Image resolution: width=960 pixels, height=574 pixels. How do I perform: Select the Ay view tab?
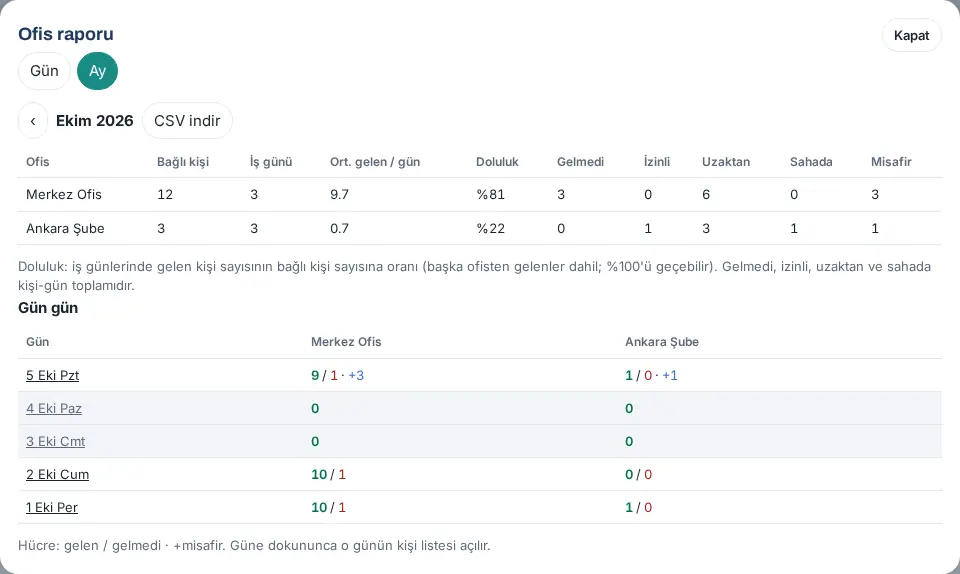(97, 71)
